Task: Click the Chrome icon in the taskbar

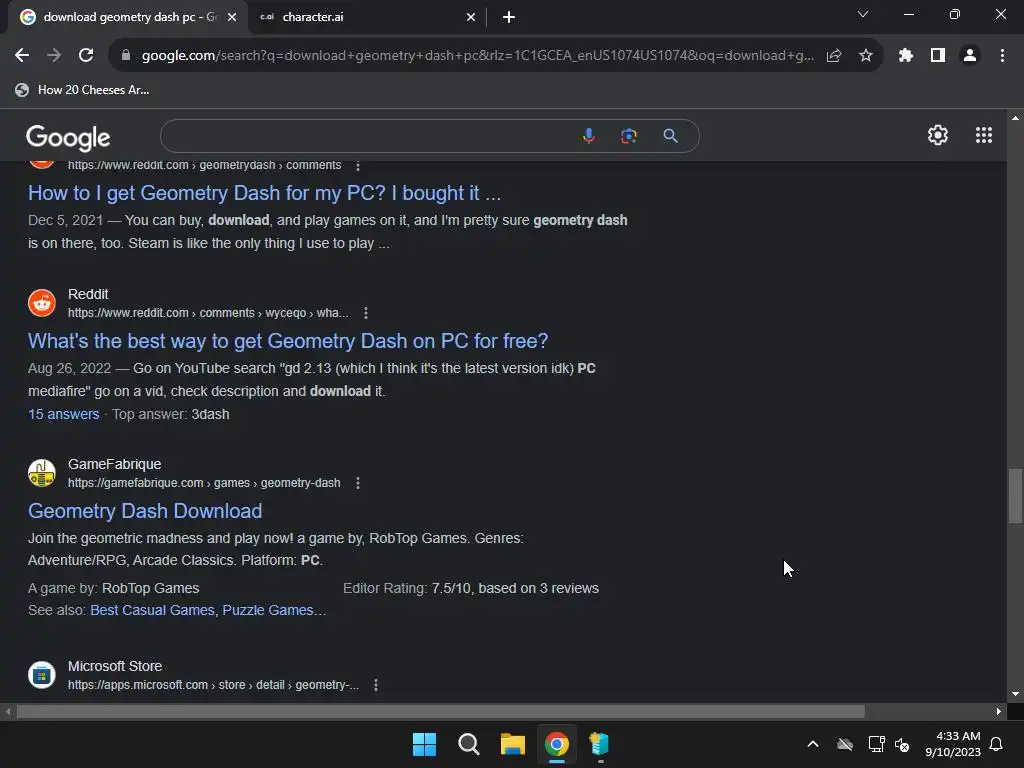Action: [x=556, y=744]
